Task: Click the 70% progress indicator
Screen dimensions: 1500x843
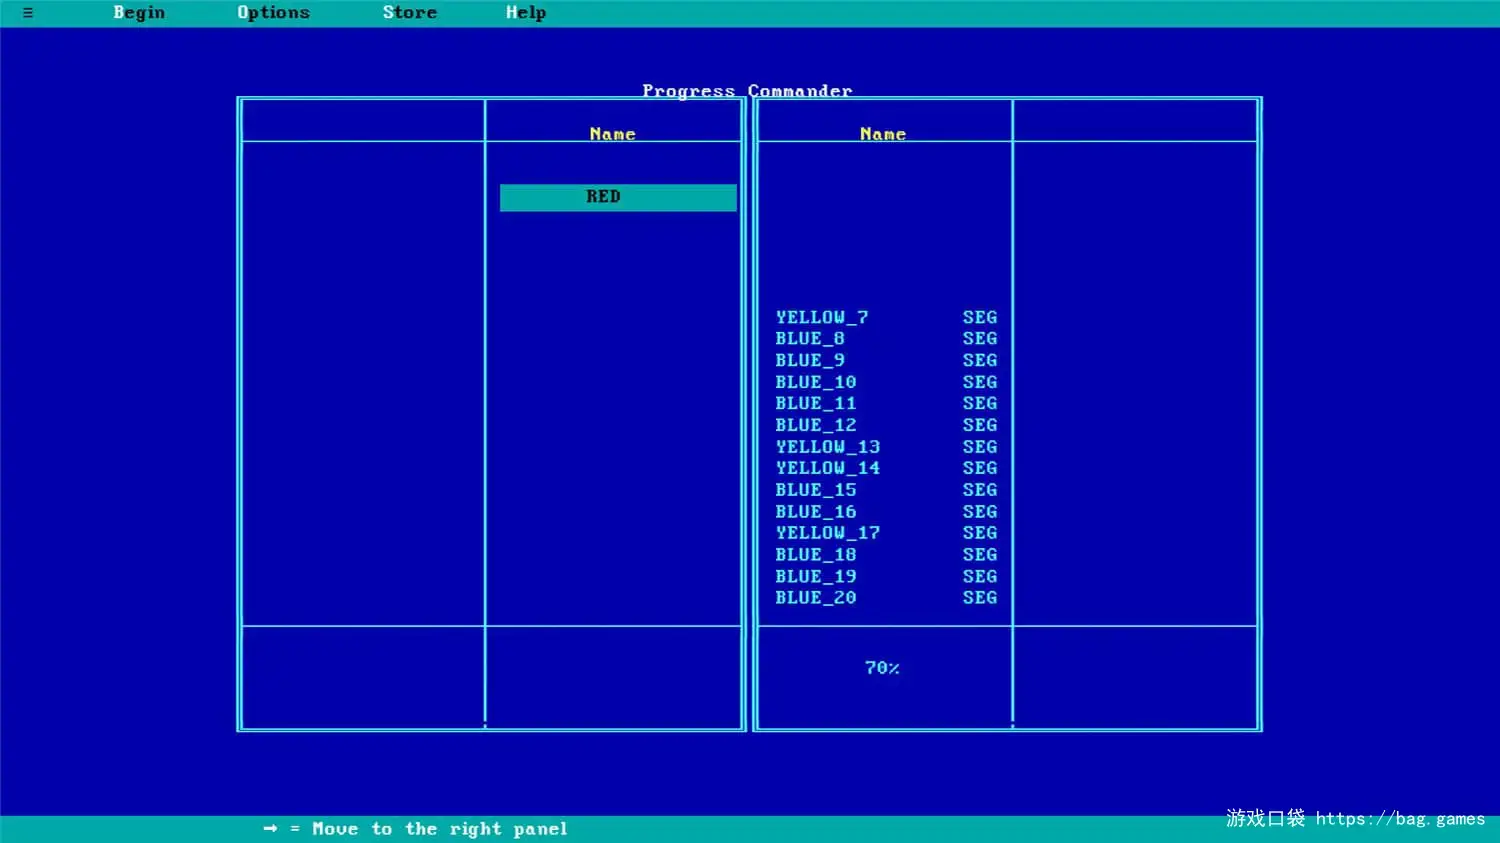Action: (x=882, y=668)
